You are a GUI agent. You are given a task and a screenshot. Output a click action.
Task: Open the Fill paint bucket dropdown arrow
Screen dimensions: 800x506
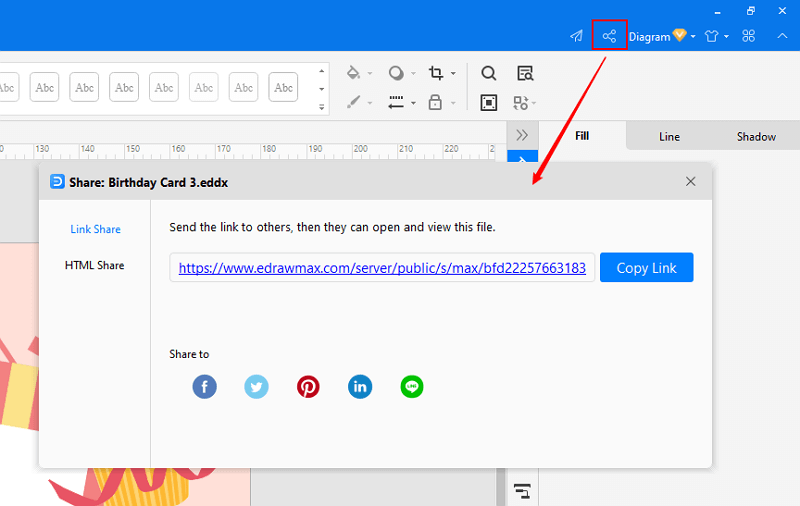[370, 73]
